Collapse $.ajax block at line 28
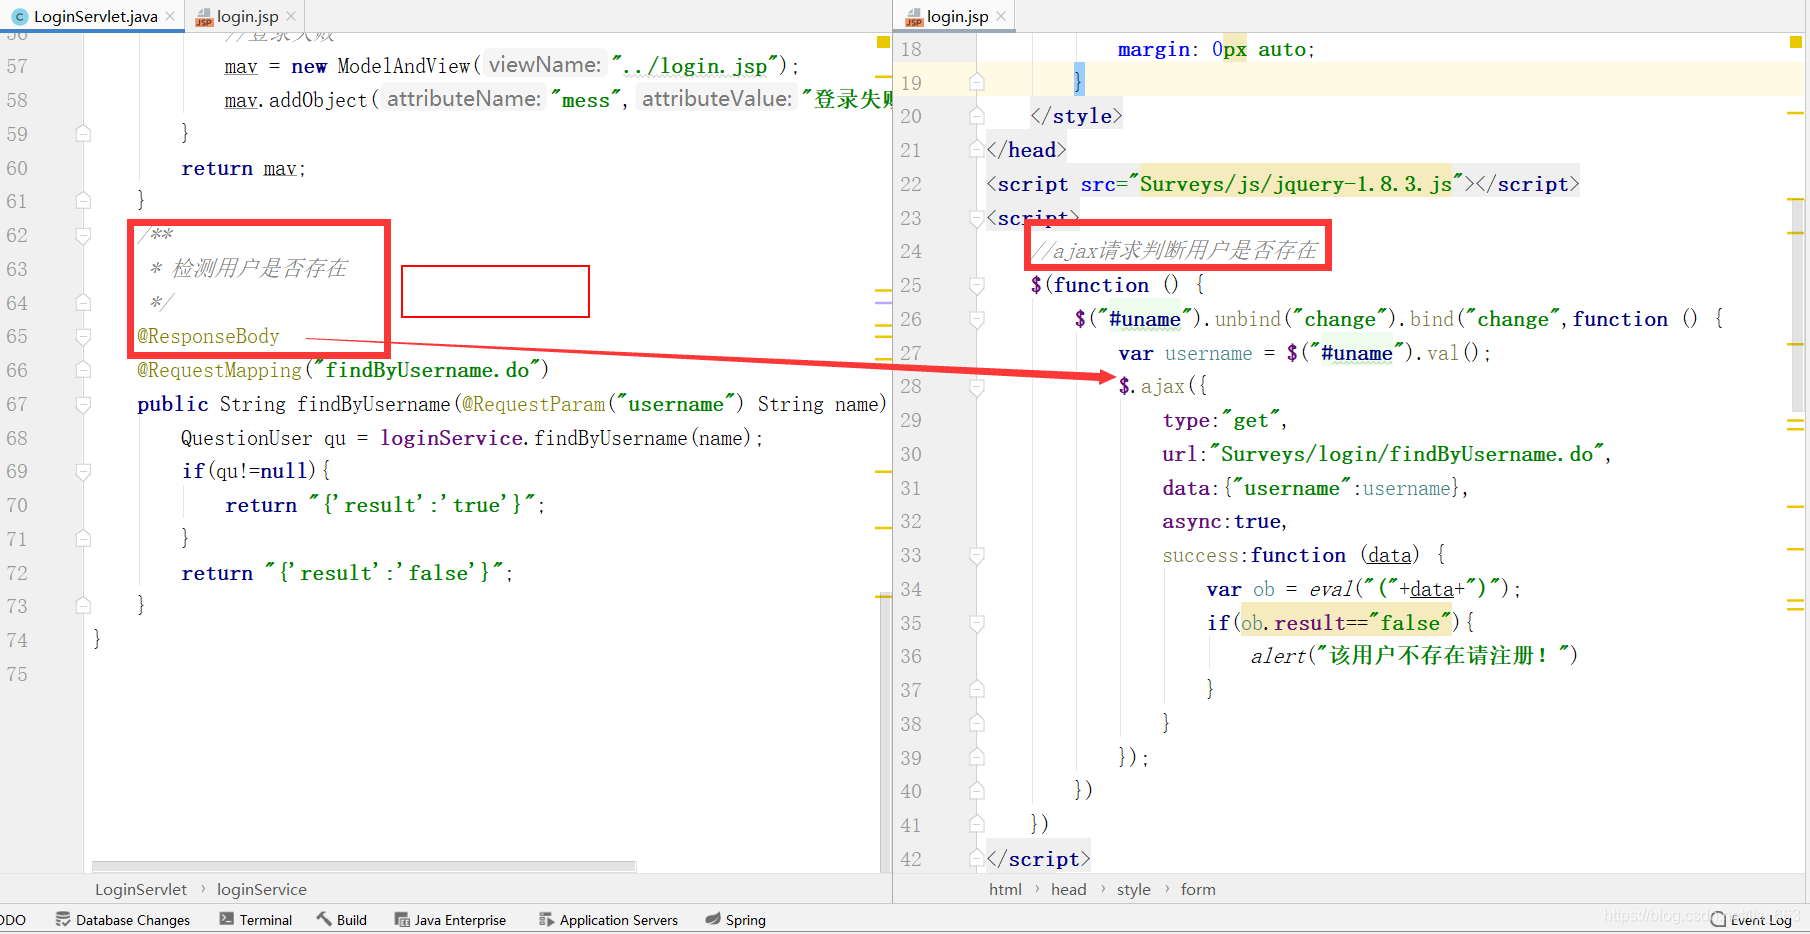Viewport: 1810px width, 934px height. pyautogui.click(x=977, y=386)
